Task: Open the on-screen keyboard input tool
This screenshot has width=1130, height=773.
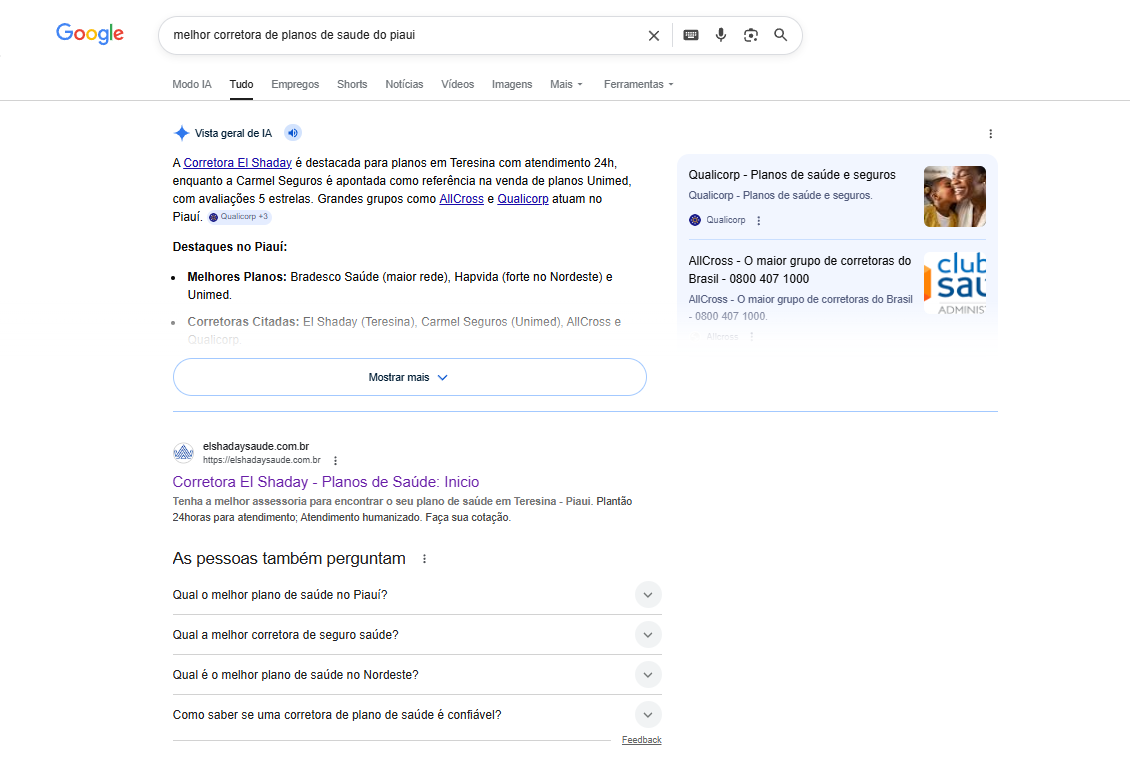Action: pos(691,35)
